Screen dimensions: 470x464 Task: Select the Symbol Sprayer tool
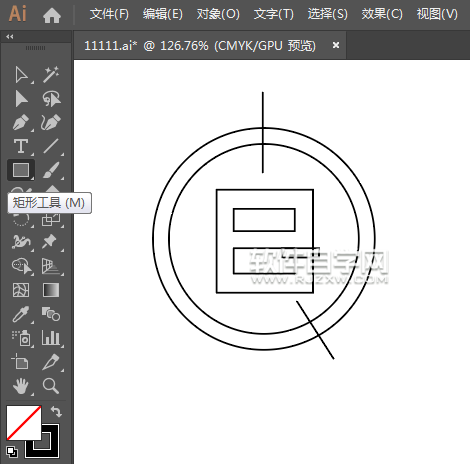point(21,338)
